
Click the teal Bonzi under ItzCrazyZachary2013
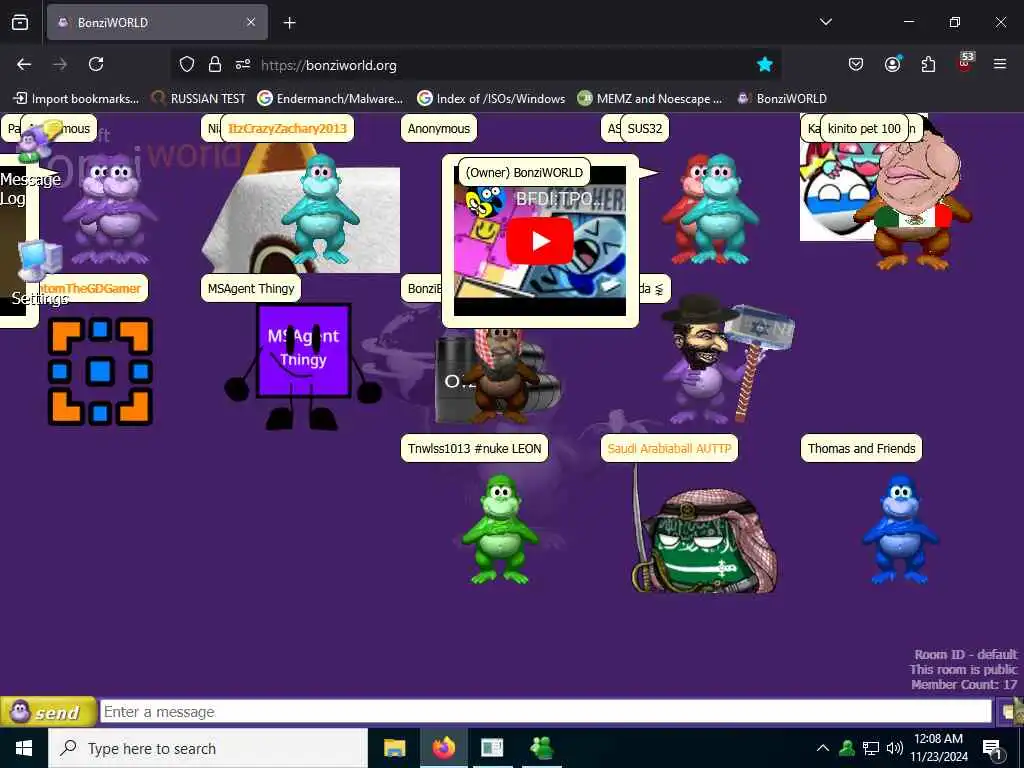320,208
